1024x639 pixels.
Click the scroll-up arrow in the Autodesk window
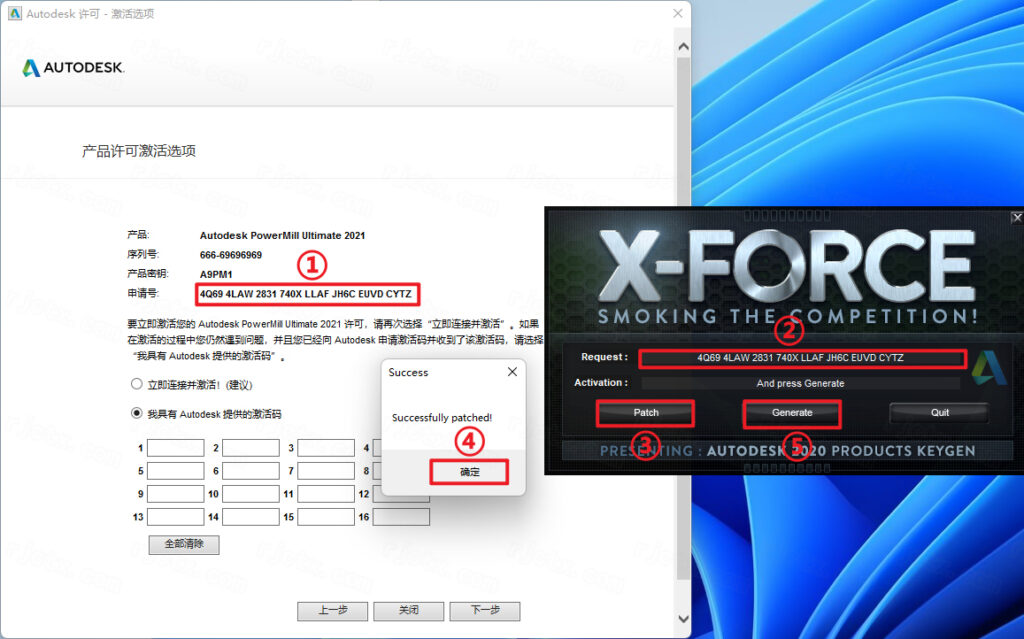pyautogui.click(x=683, y=47)
